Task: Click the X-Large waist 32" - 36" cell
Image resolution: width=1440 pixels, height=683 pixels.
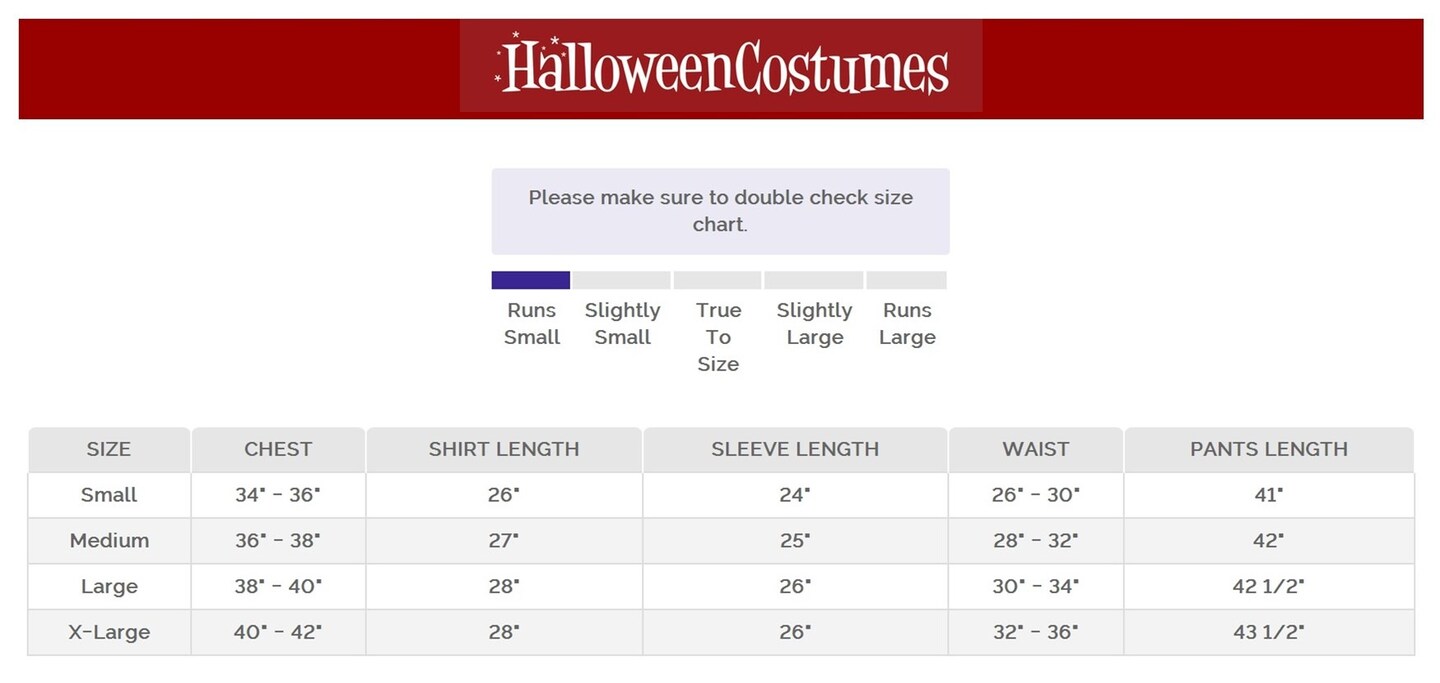Action: click(1036, 633)
